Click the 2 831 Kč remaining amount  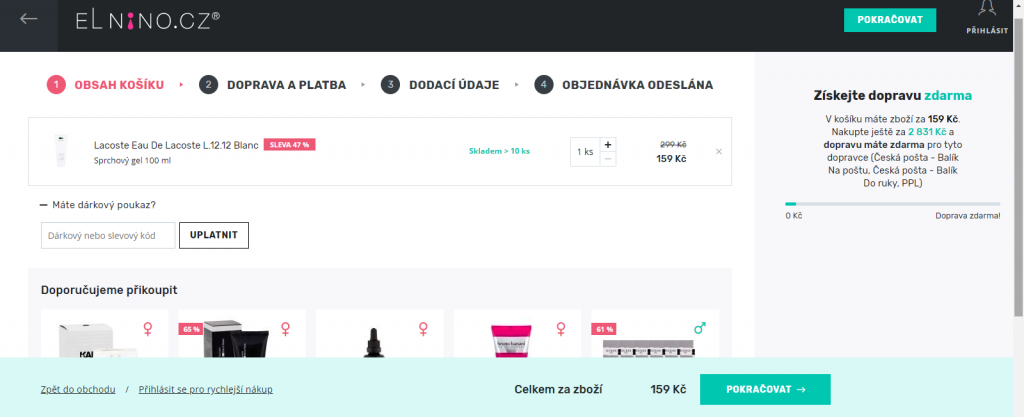(x=927, y=132)
